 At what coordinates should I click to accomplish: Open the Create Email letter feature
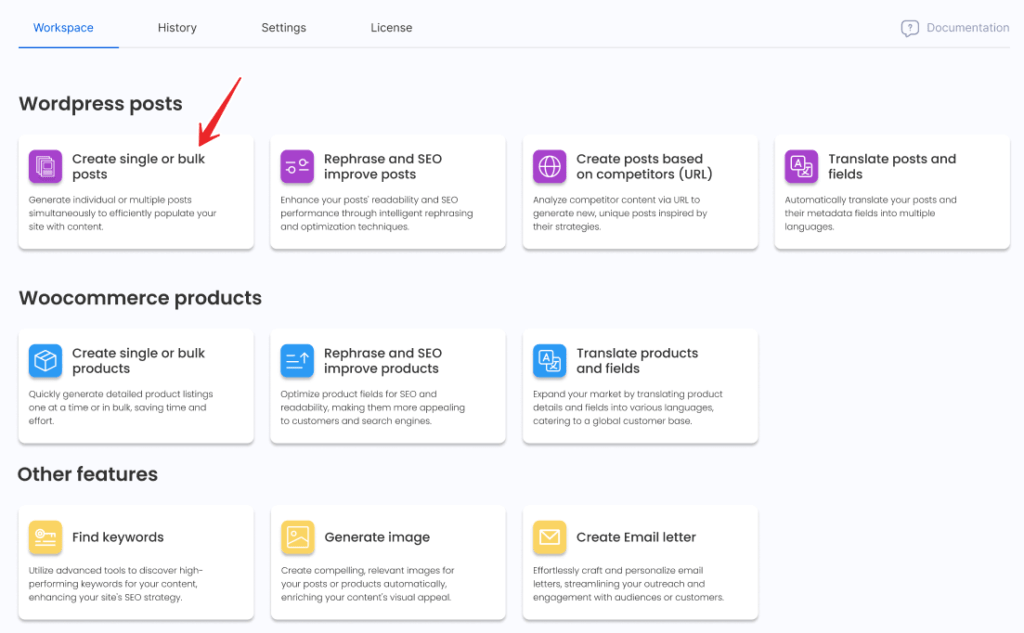pyautogui.click(x=640, y=562)
